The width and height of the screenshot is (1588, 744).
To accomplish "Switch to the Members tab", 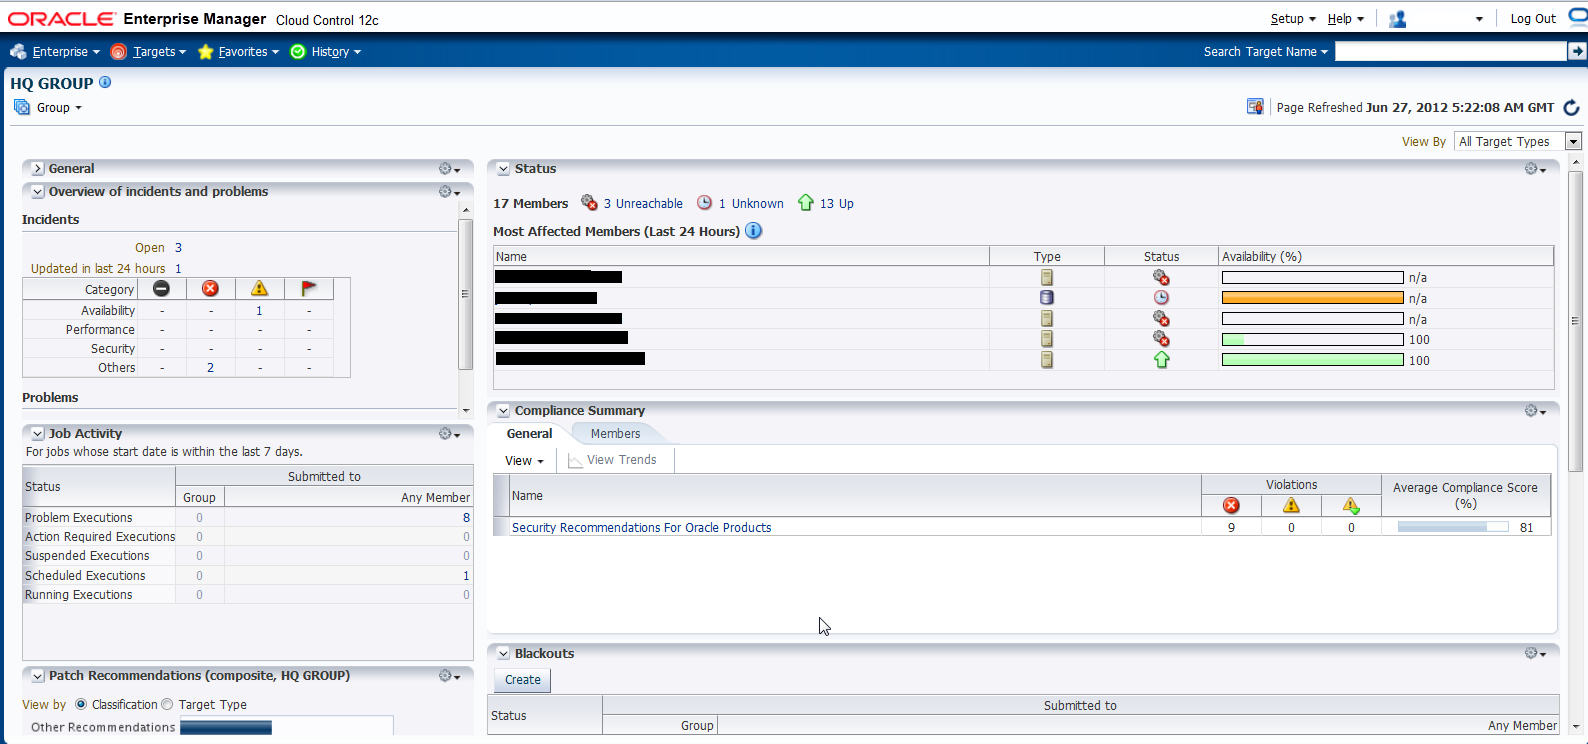I will (615, 434).
